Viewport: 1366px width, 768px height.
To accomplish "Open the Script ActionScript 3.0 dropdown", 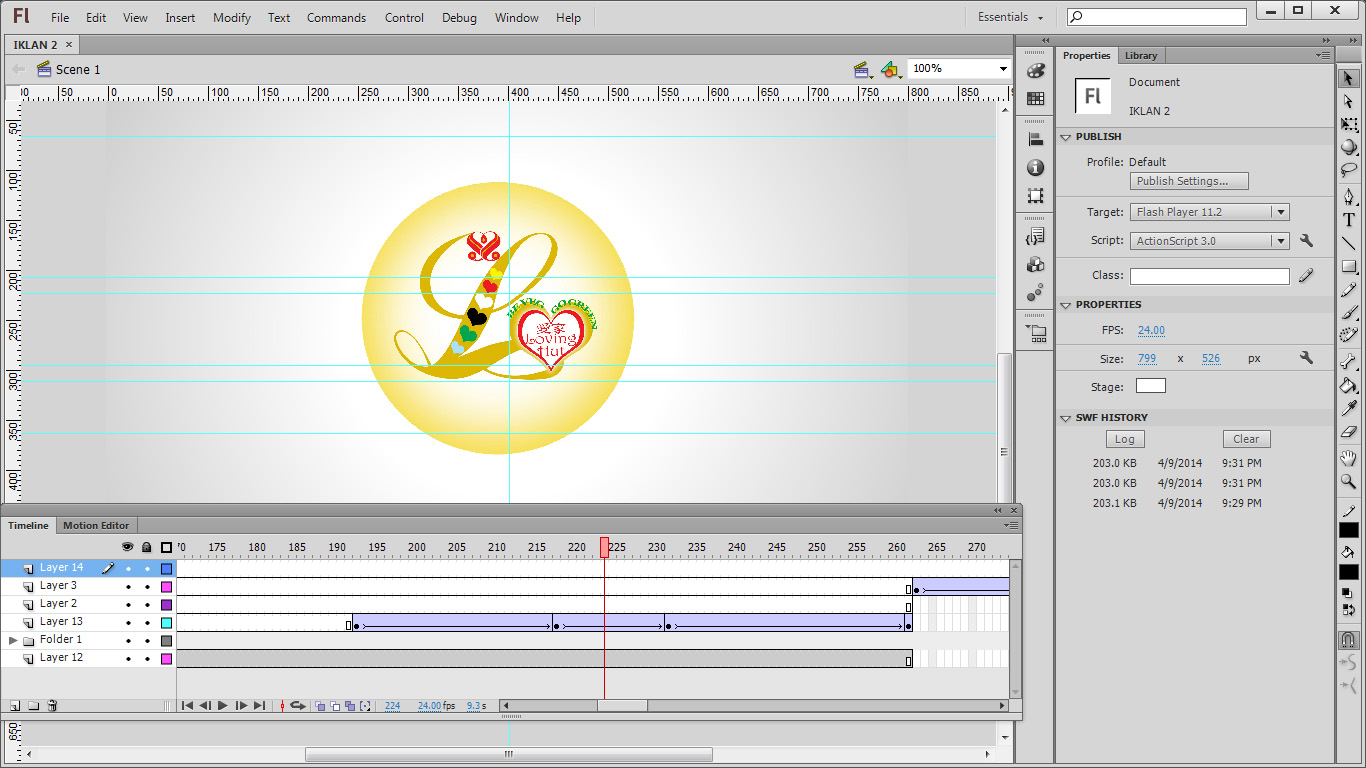I will [1210, 241].
